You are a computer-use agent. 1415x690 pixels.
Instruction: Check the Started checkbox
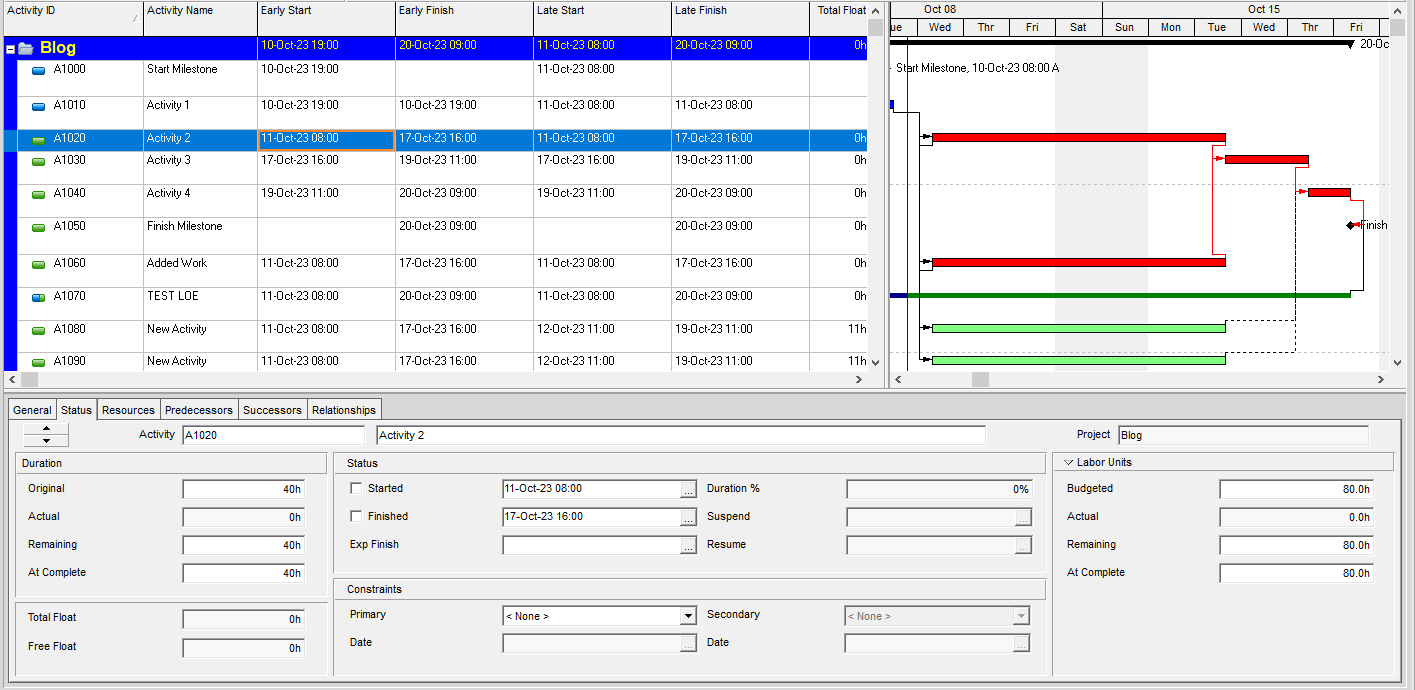[356, 489]
